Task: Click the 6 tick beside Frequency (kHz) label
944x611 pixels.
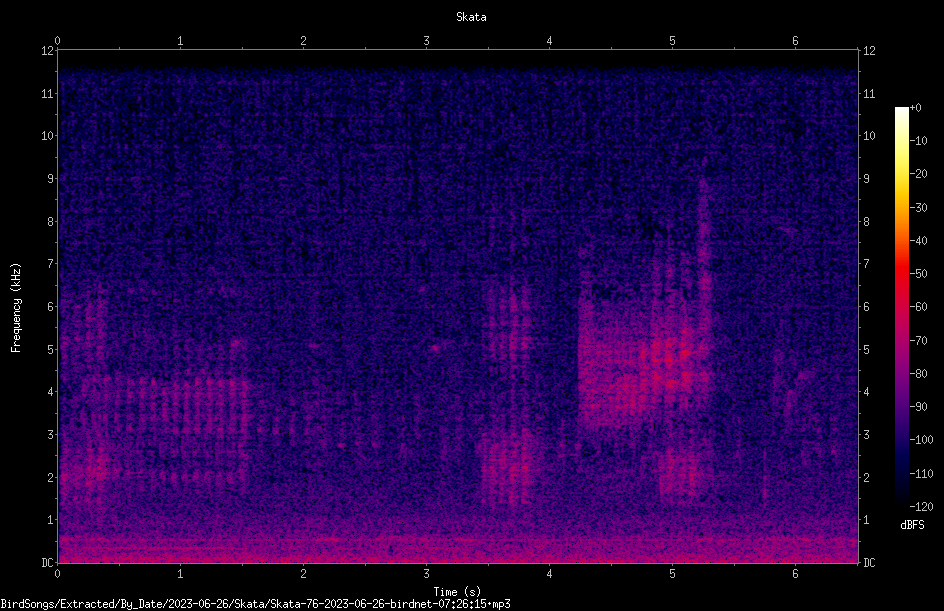Action: pyautogui.click(x=51, y=307)
